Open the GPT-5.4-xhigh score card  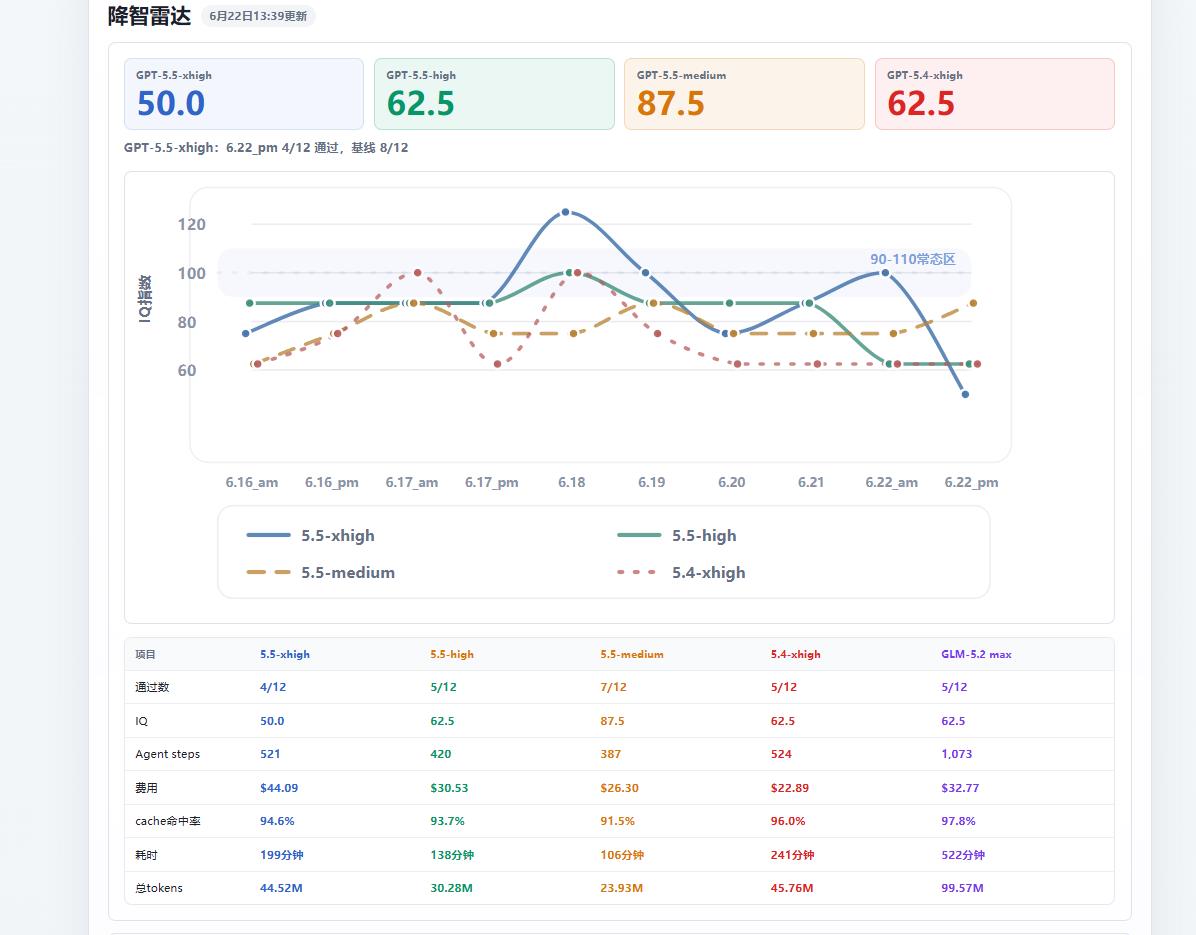(995, 94)
